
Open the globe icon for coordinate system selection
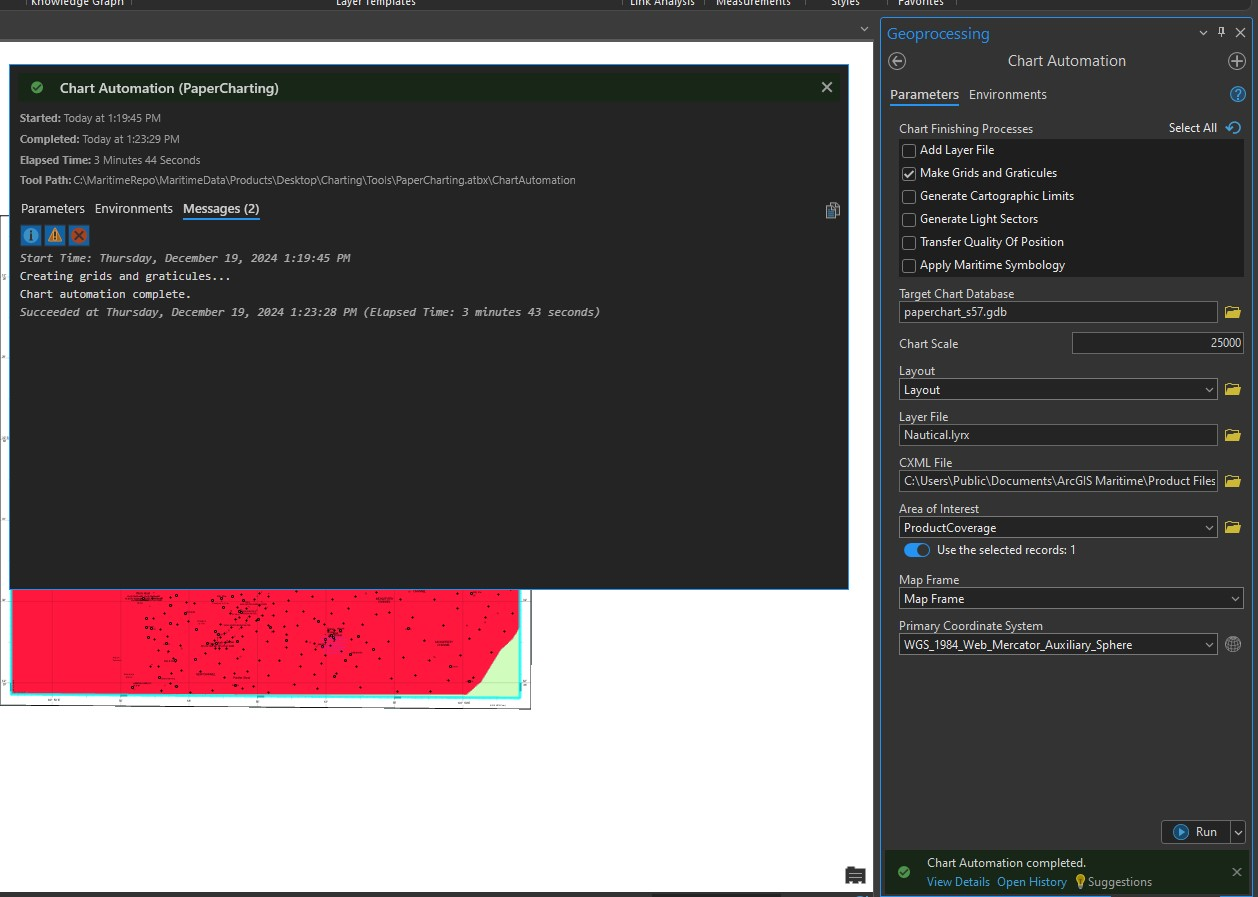[x=1232, y=644]
